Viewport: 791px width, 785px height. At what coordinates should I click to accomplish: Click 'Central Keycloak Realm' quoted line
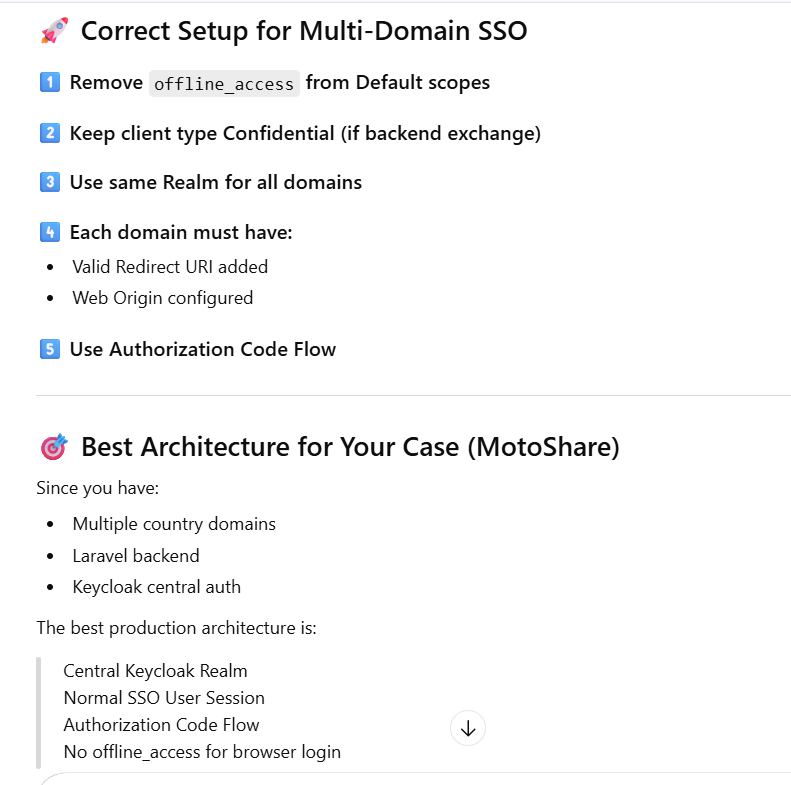155,671
